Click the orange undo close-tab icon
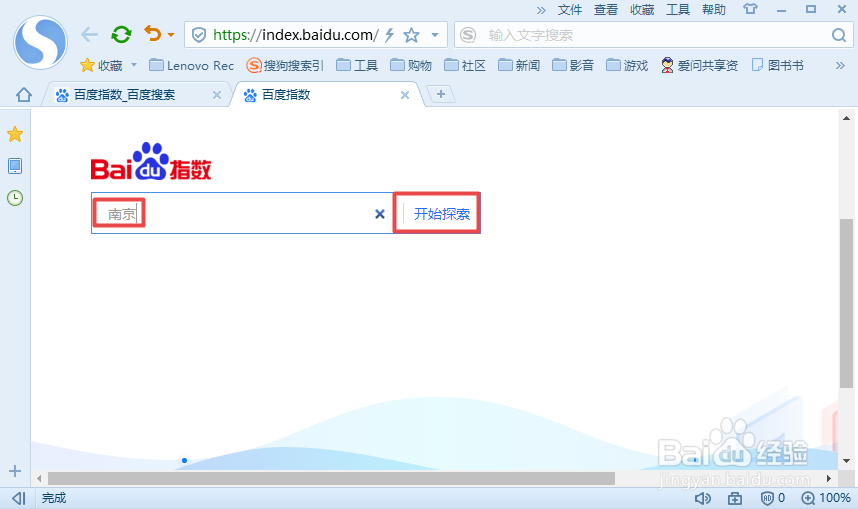The image size is (858, 509). (153, 34)
